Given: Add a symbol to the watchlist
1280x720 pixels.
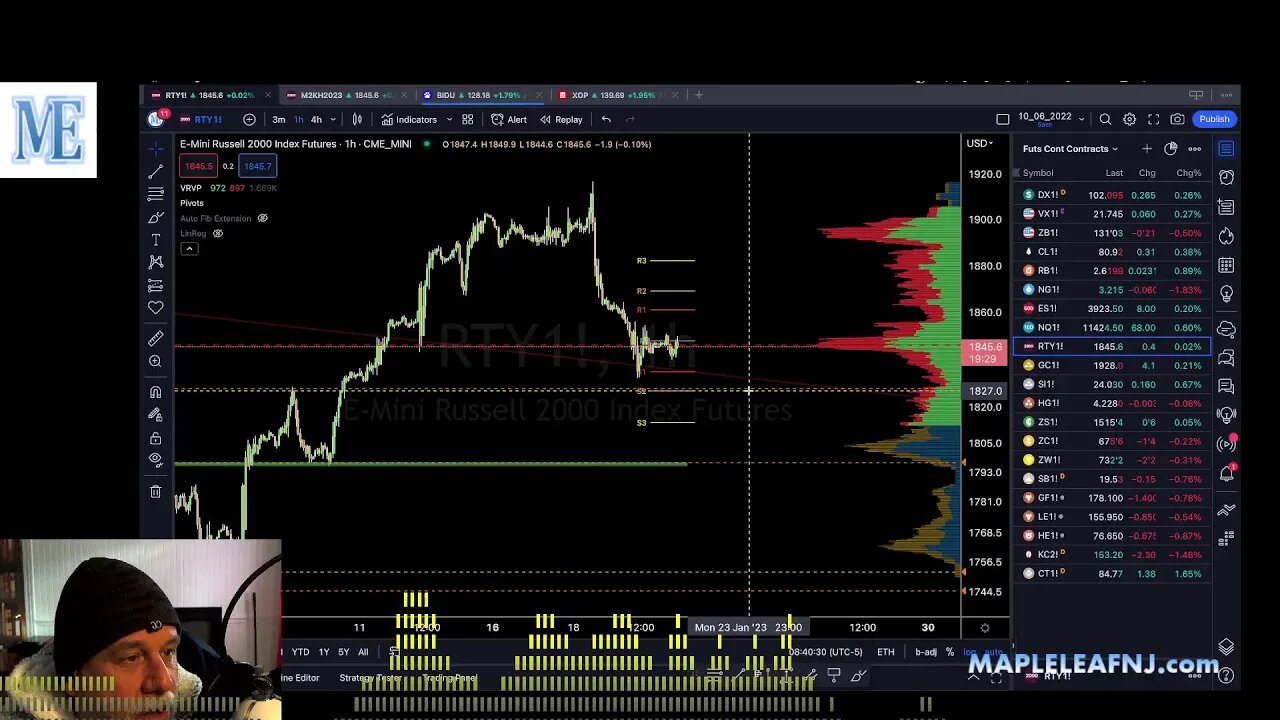Looking at the screenshot, I should [x=1147, y=149].
